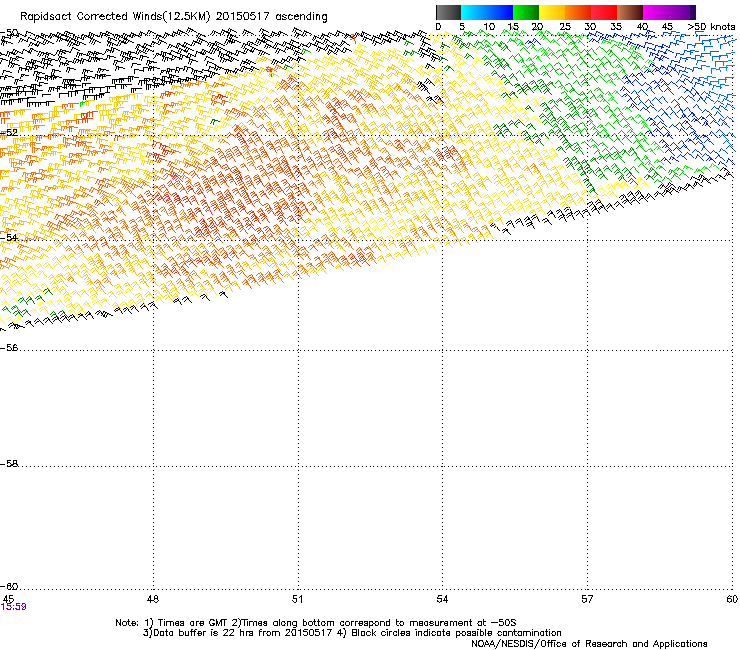Click the -54 latitude axis label
Image resolution: width=740 pixels, height=650 pixels.
tap(9, 237)
